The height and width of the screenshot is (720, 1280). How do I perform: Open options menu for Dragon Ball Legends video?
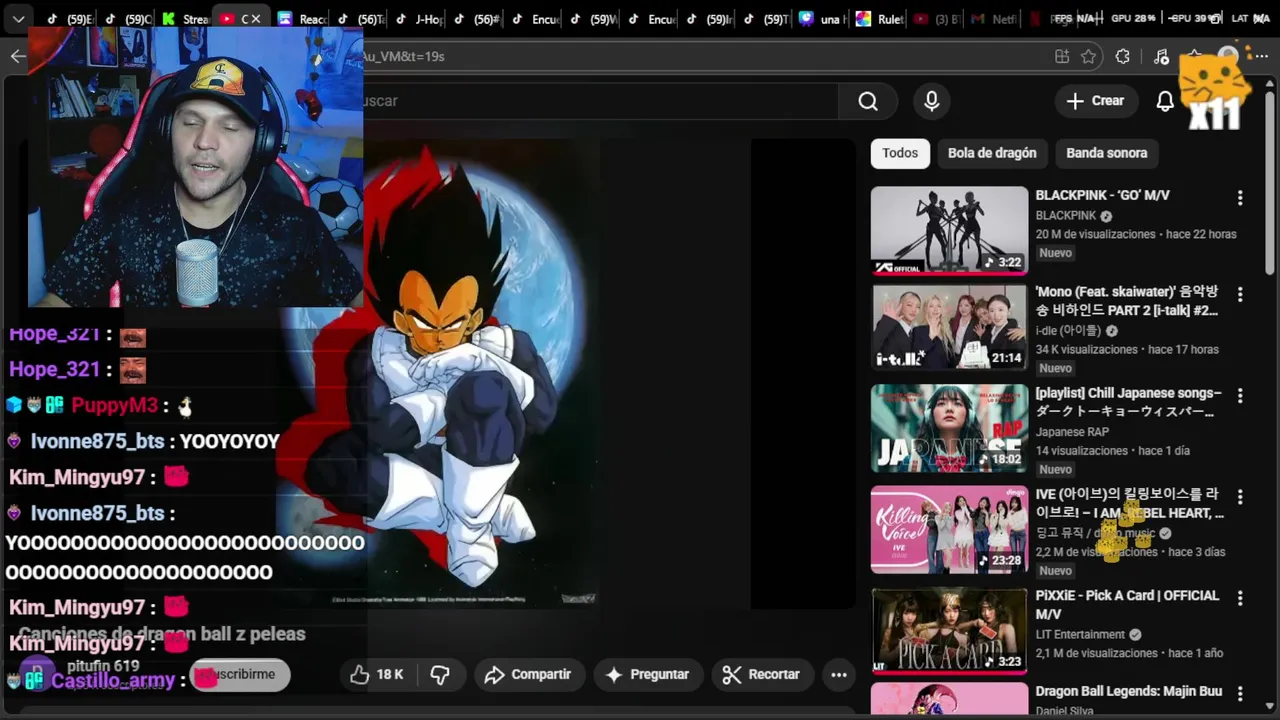[1240, 694]
